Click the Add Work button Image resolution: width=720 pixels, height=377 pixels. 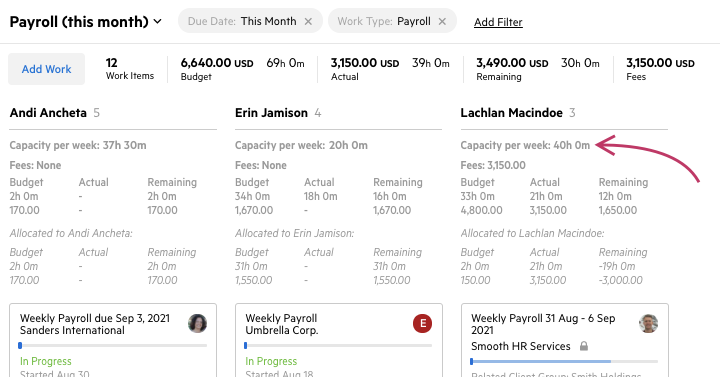pos(46,69)
